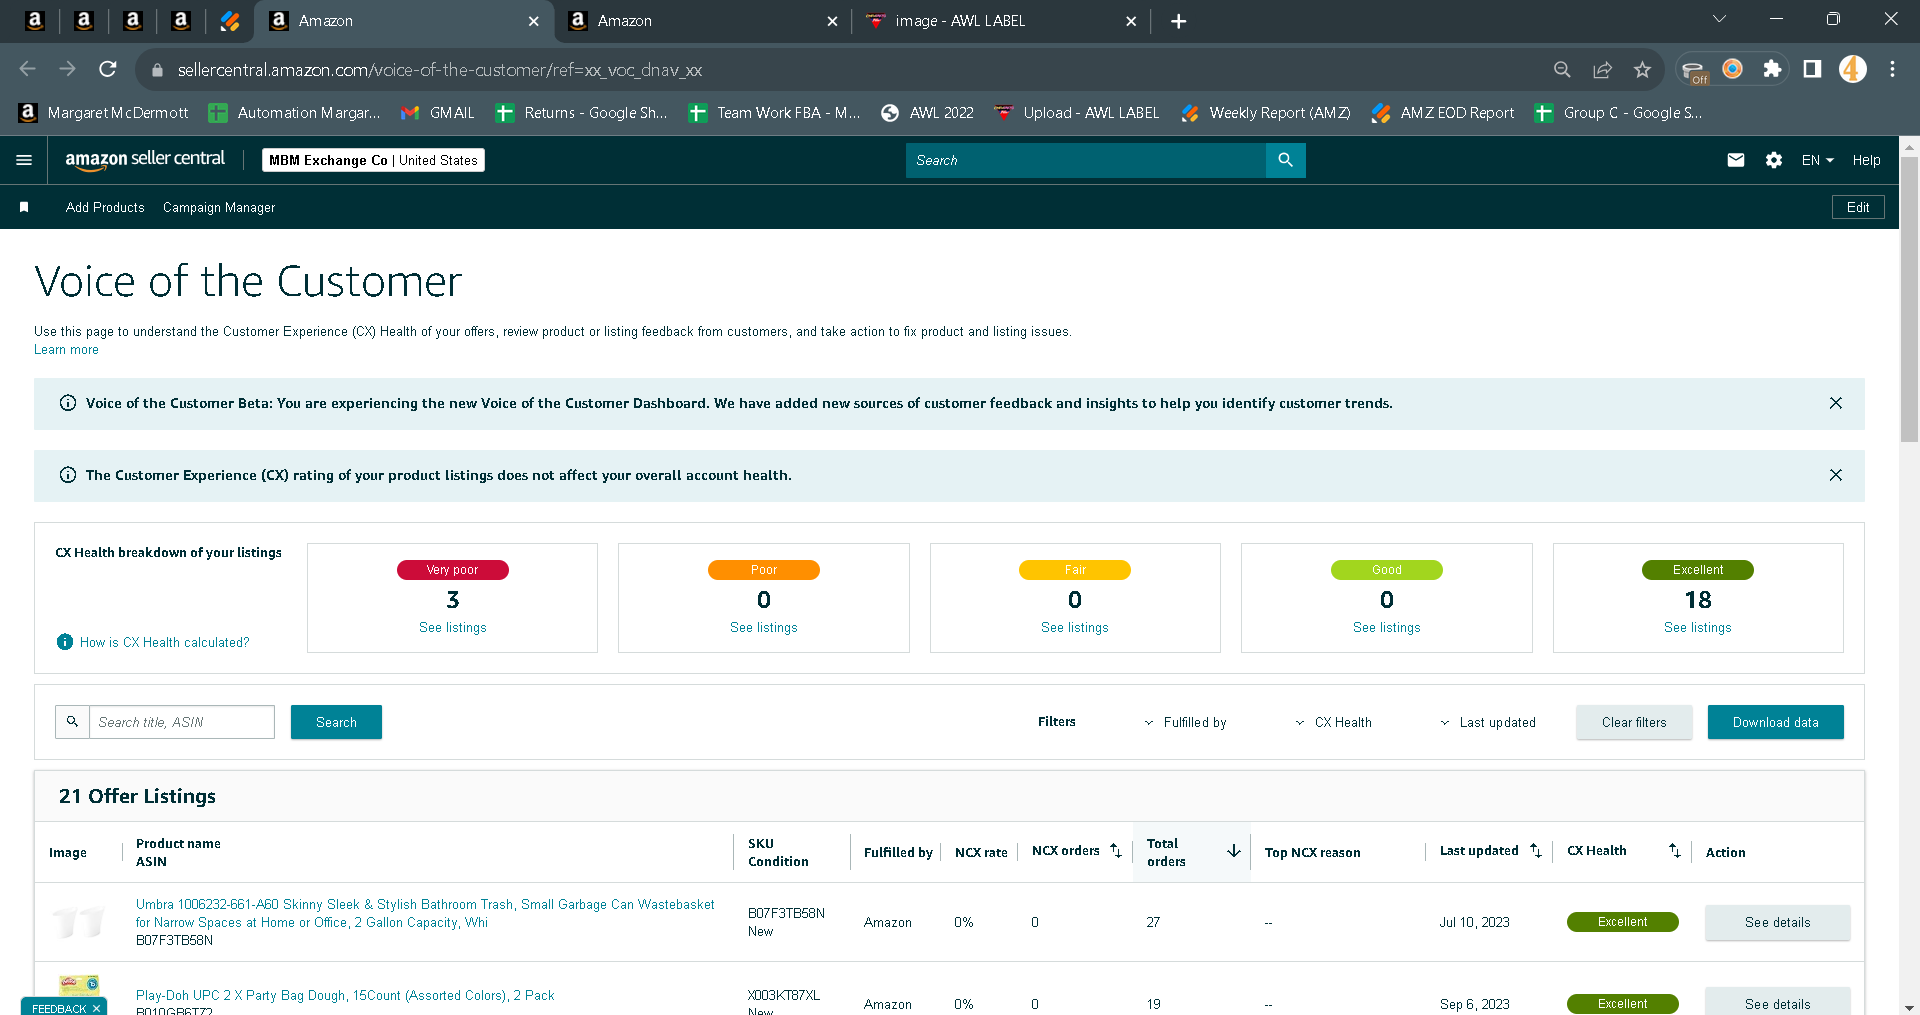1920x1015 pixels.
Task: Focus the Seller Central top search field
Action: pos(1086,160)
